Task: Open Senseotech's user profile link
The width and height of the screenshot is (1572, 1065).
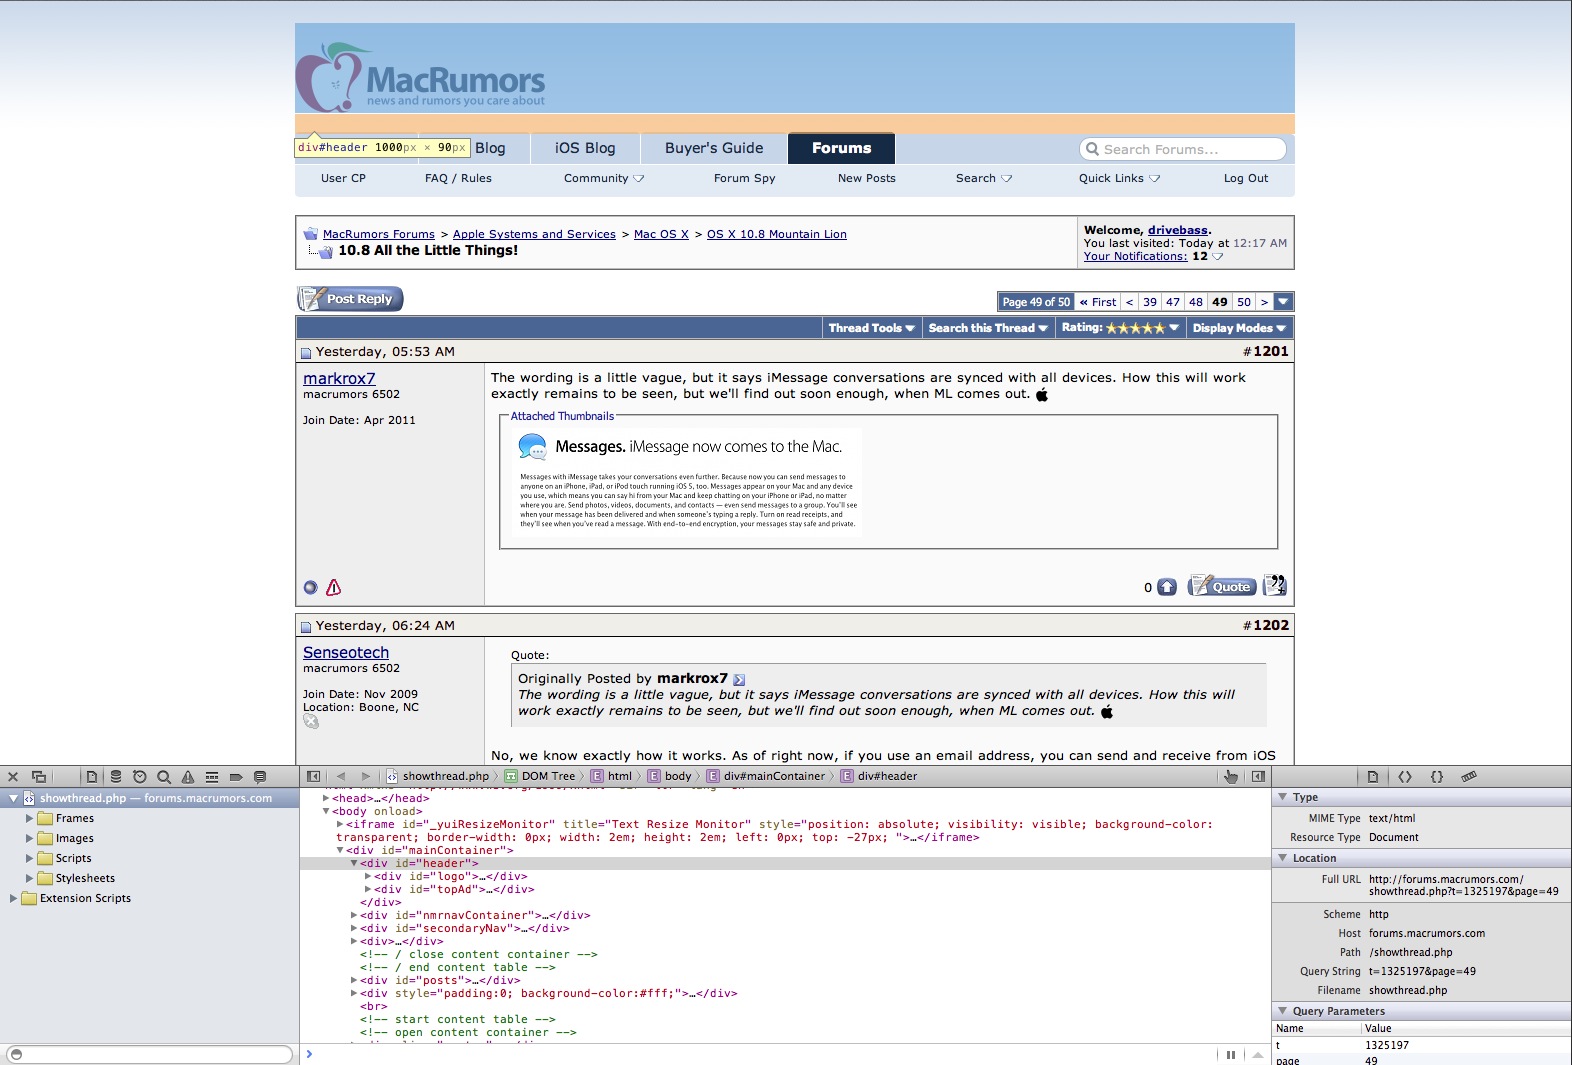Action: (x=346, y=653)
